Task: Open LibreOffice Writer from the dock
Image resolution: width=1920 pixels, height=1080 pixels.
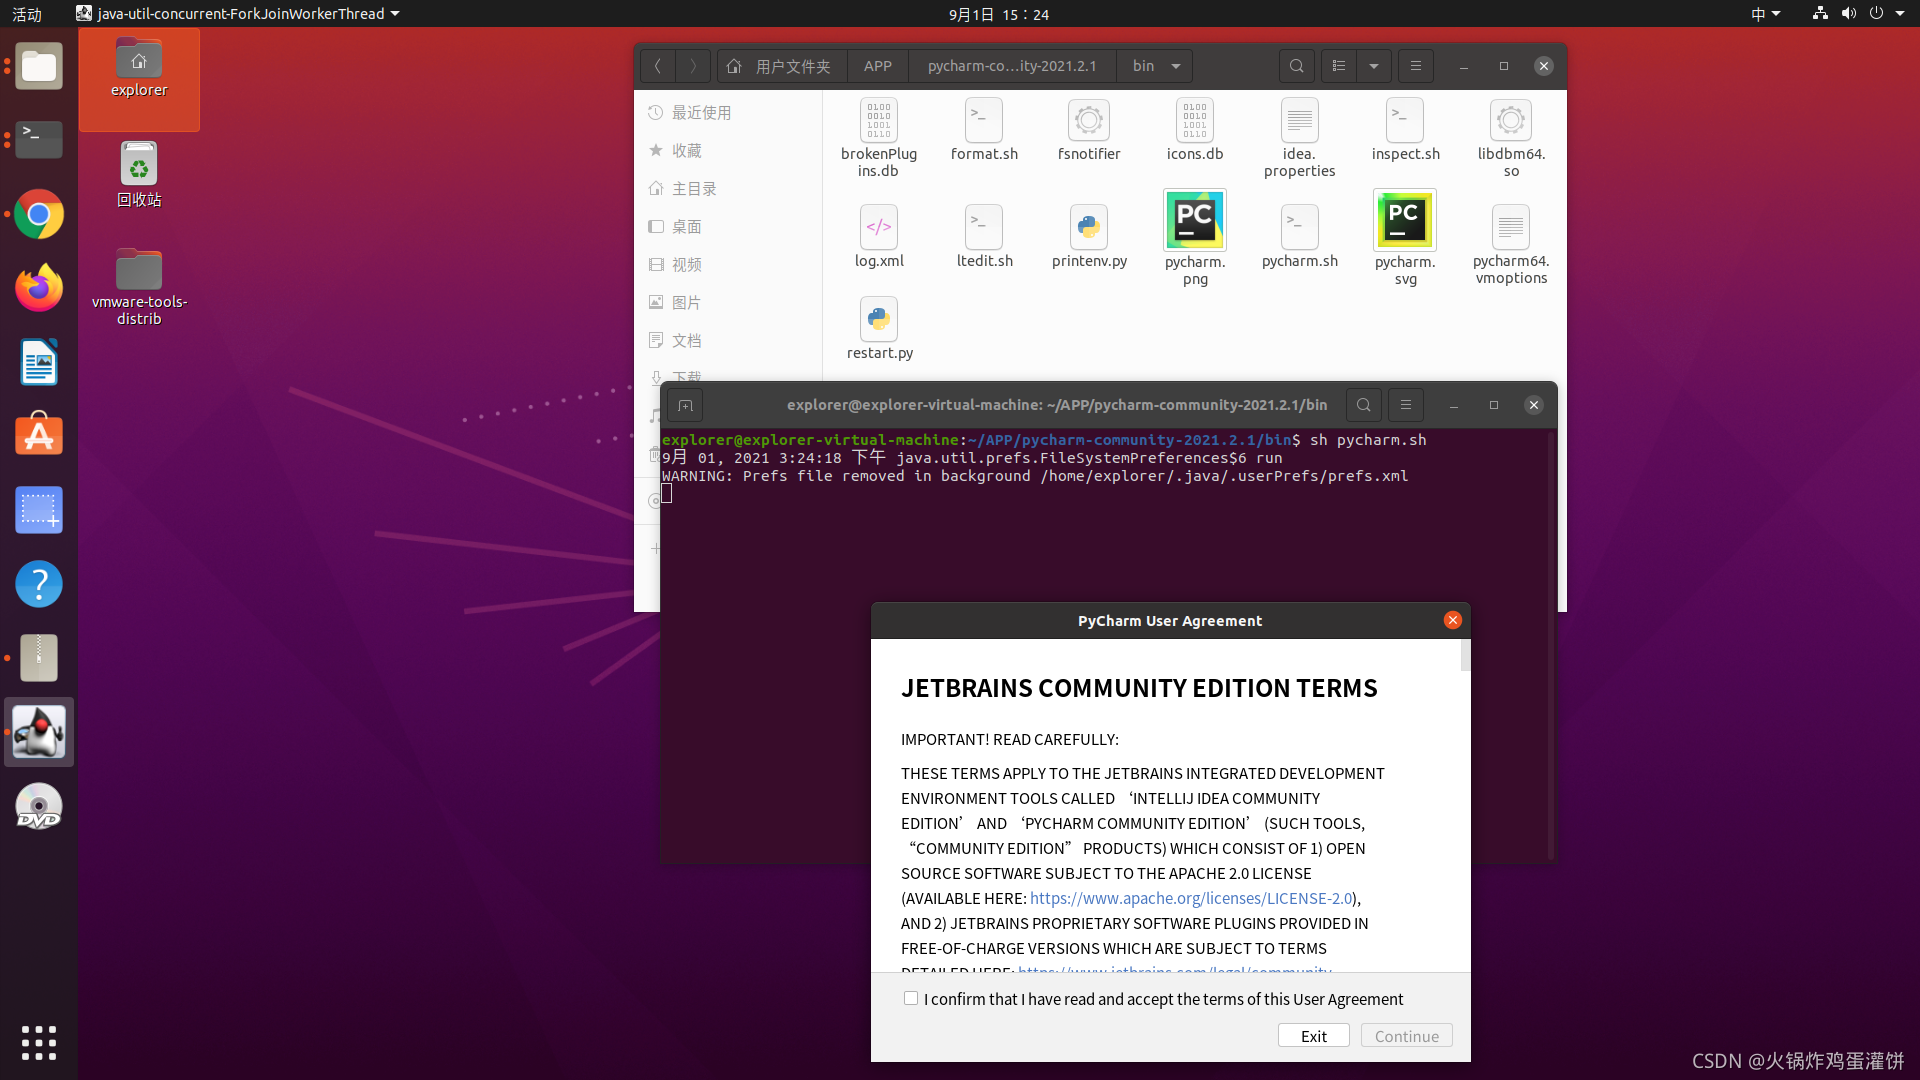Action: tap(39, 362)
